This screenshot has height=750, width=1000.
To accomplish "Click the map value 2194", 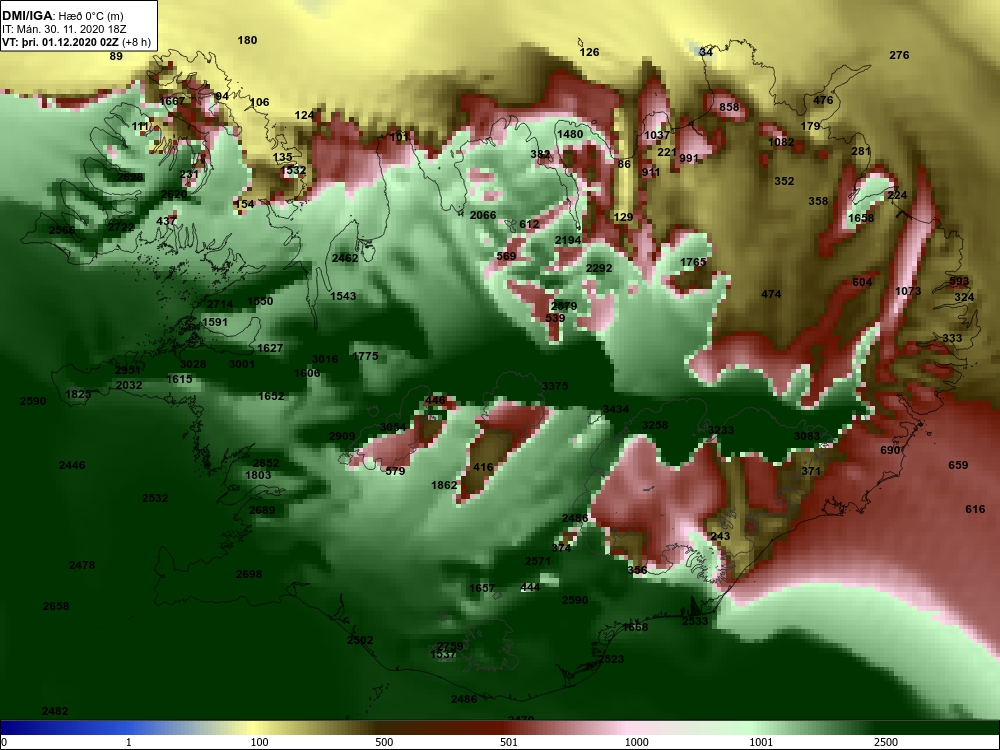I will coord(568,240).
